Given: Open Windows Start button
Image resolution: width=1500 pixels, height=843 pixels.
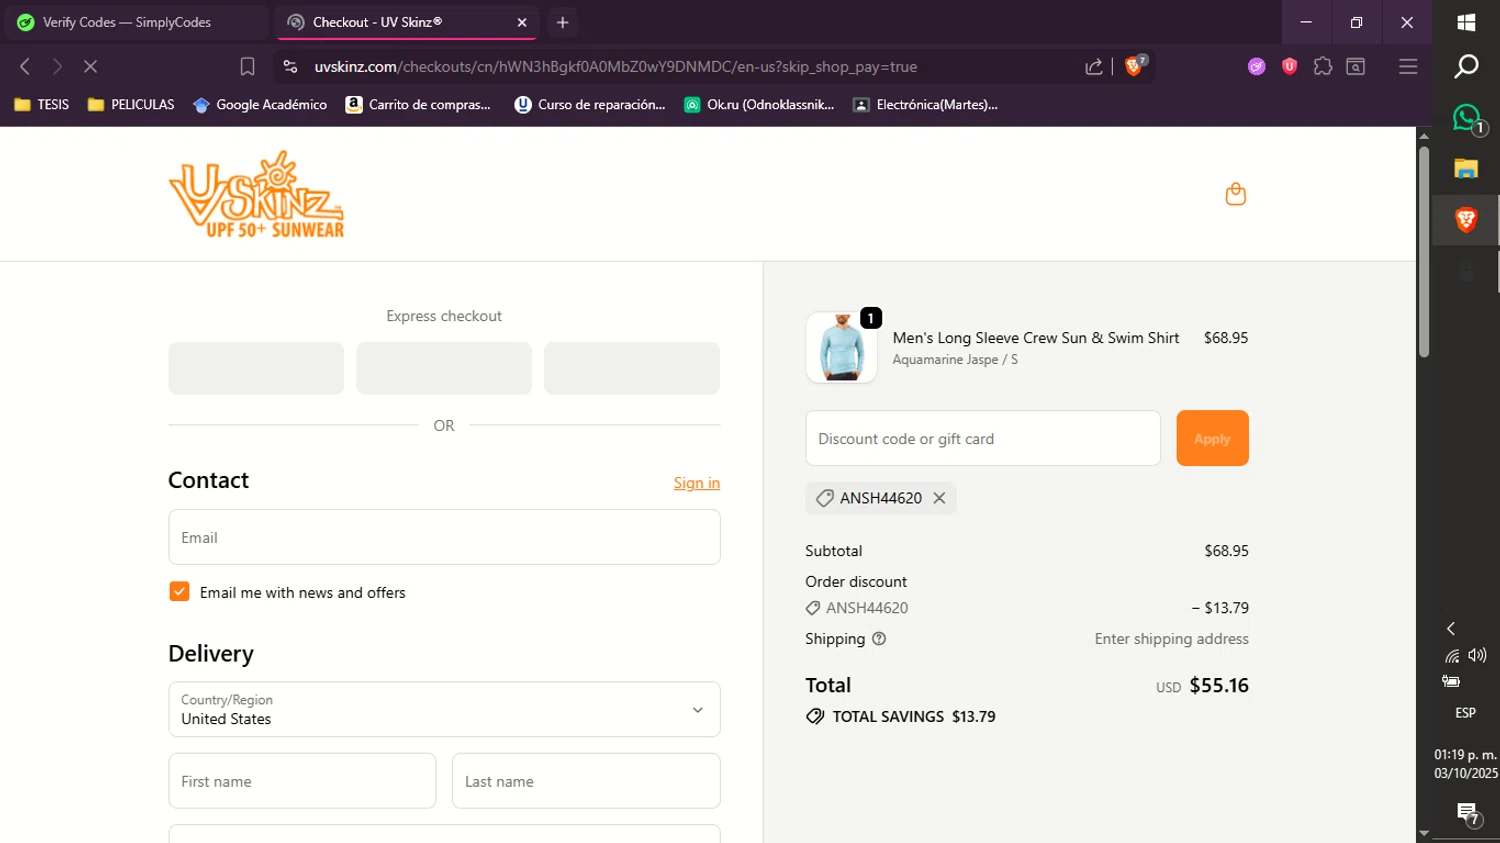Looking at the screenshot, I should [x=1466, y=22].
